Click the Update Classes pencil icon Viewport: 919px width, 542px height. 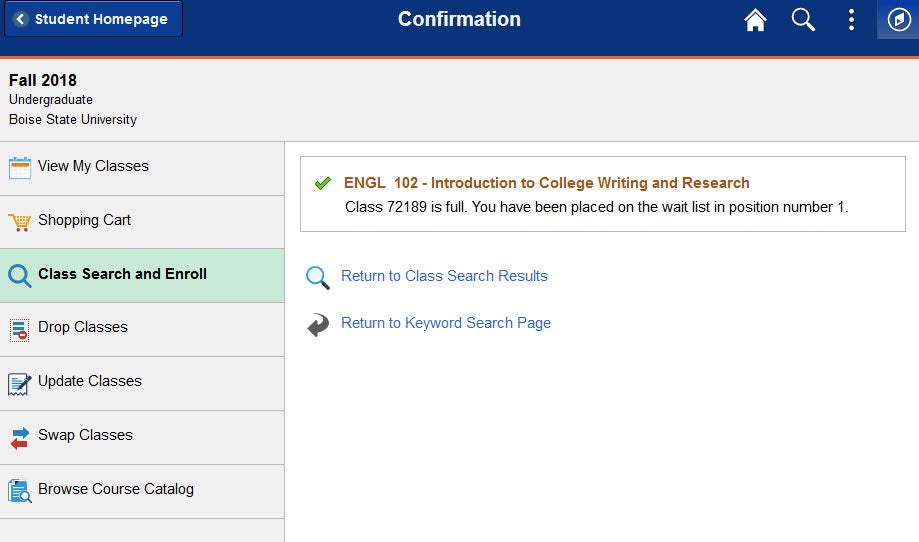pos(19,384)
